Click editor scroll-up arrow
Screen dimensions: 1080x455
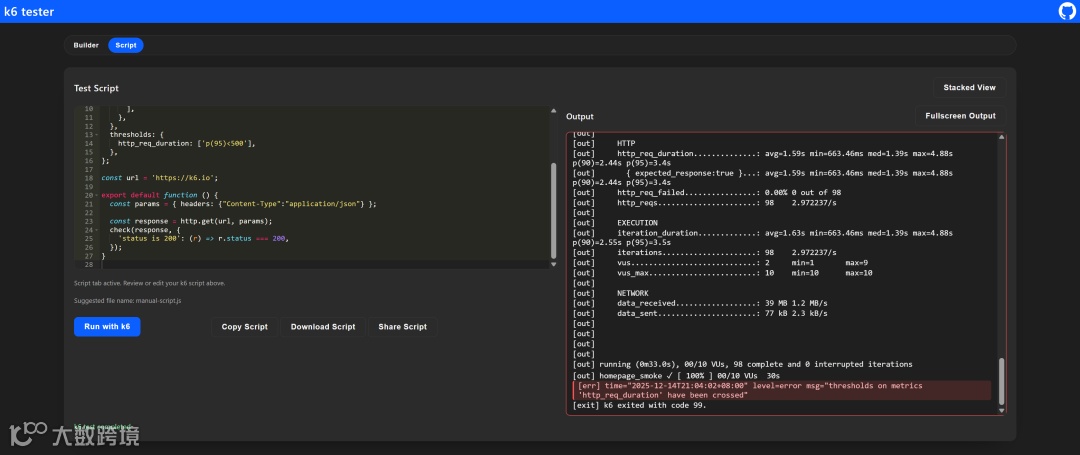coord(553,111)
